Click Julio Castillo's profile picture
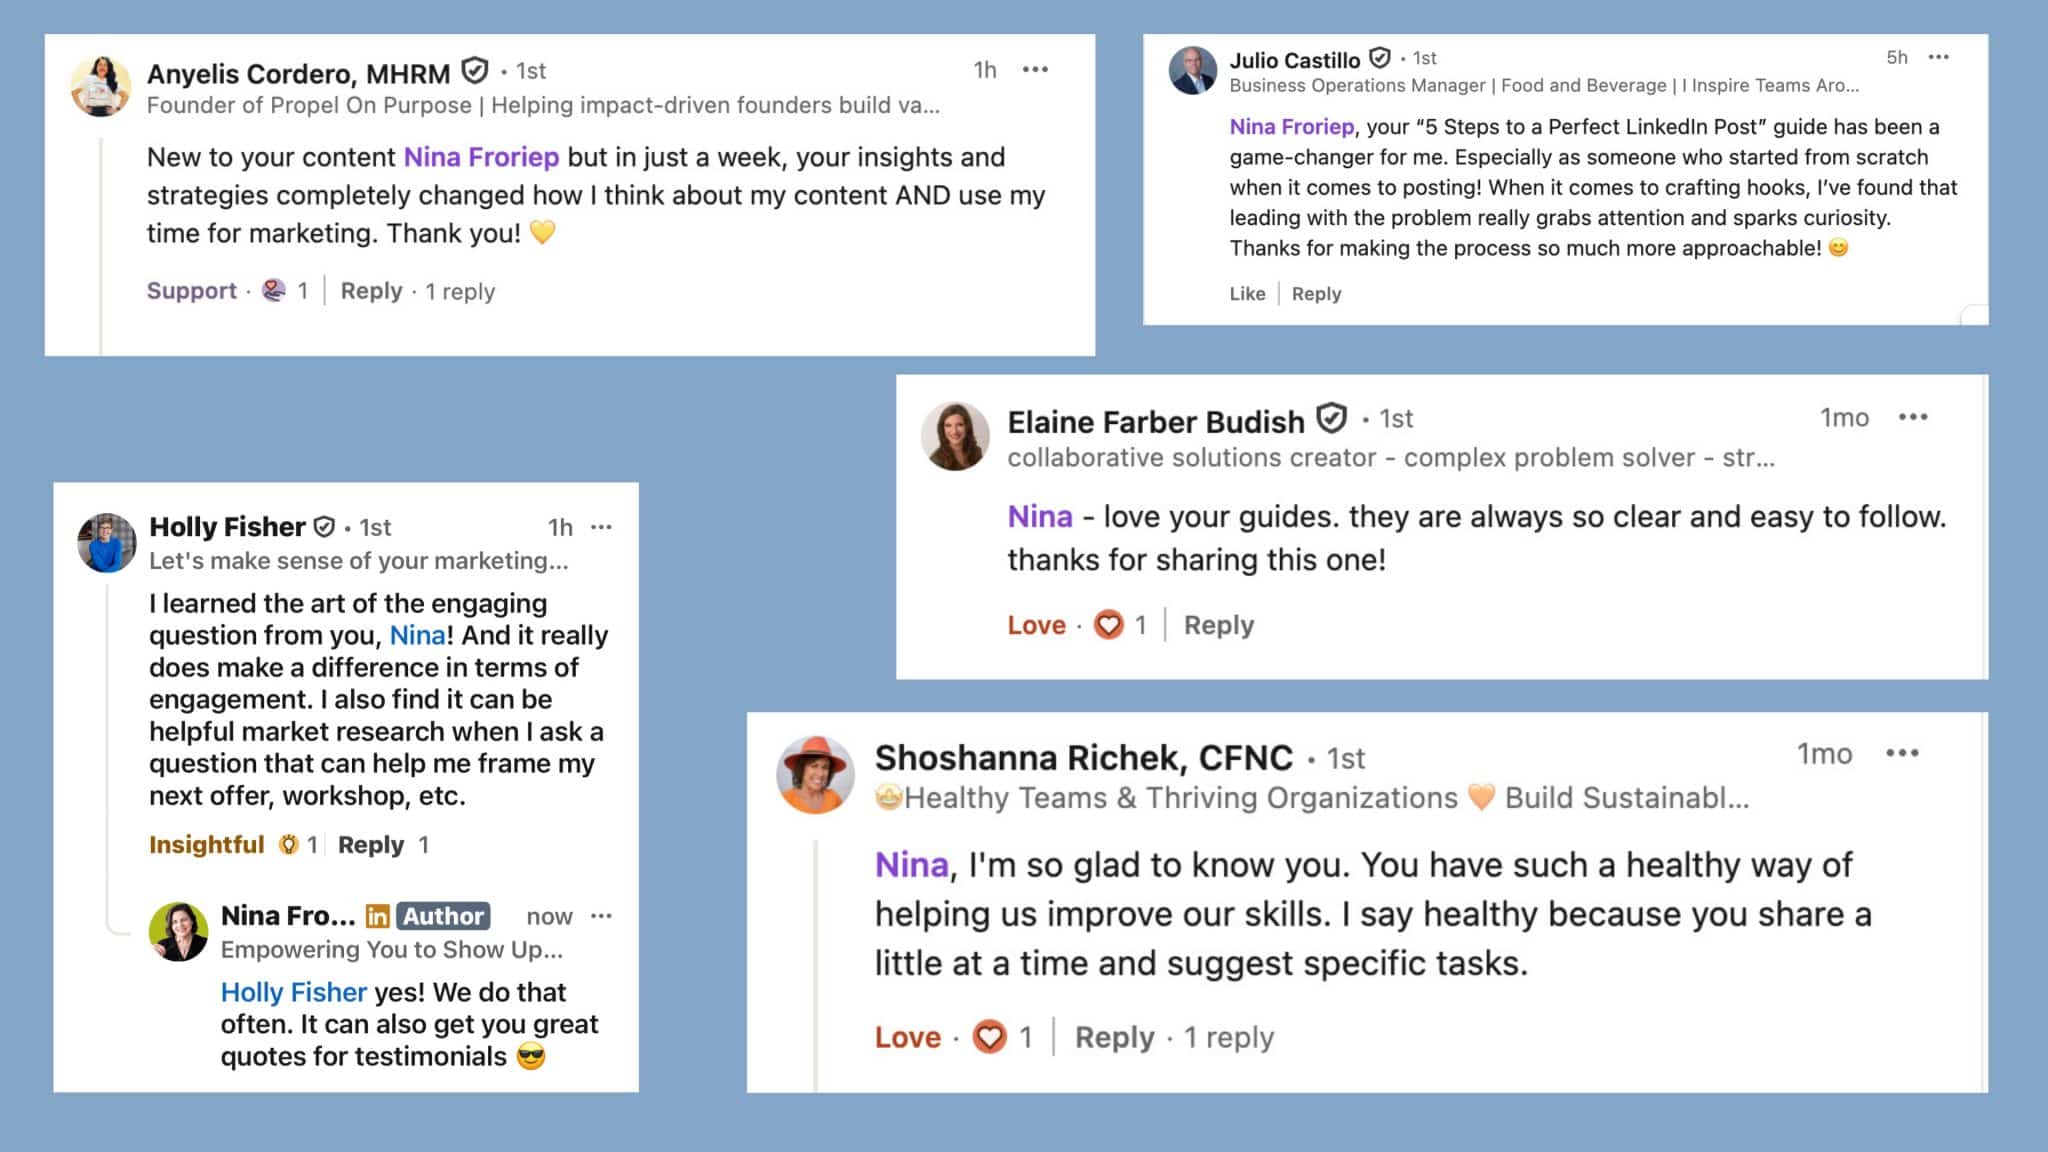The image size is (2048, 1152). click(x=1193, y=71)
